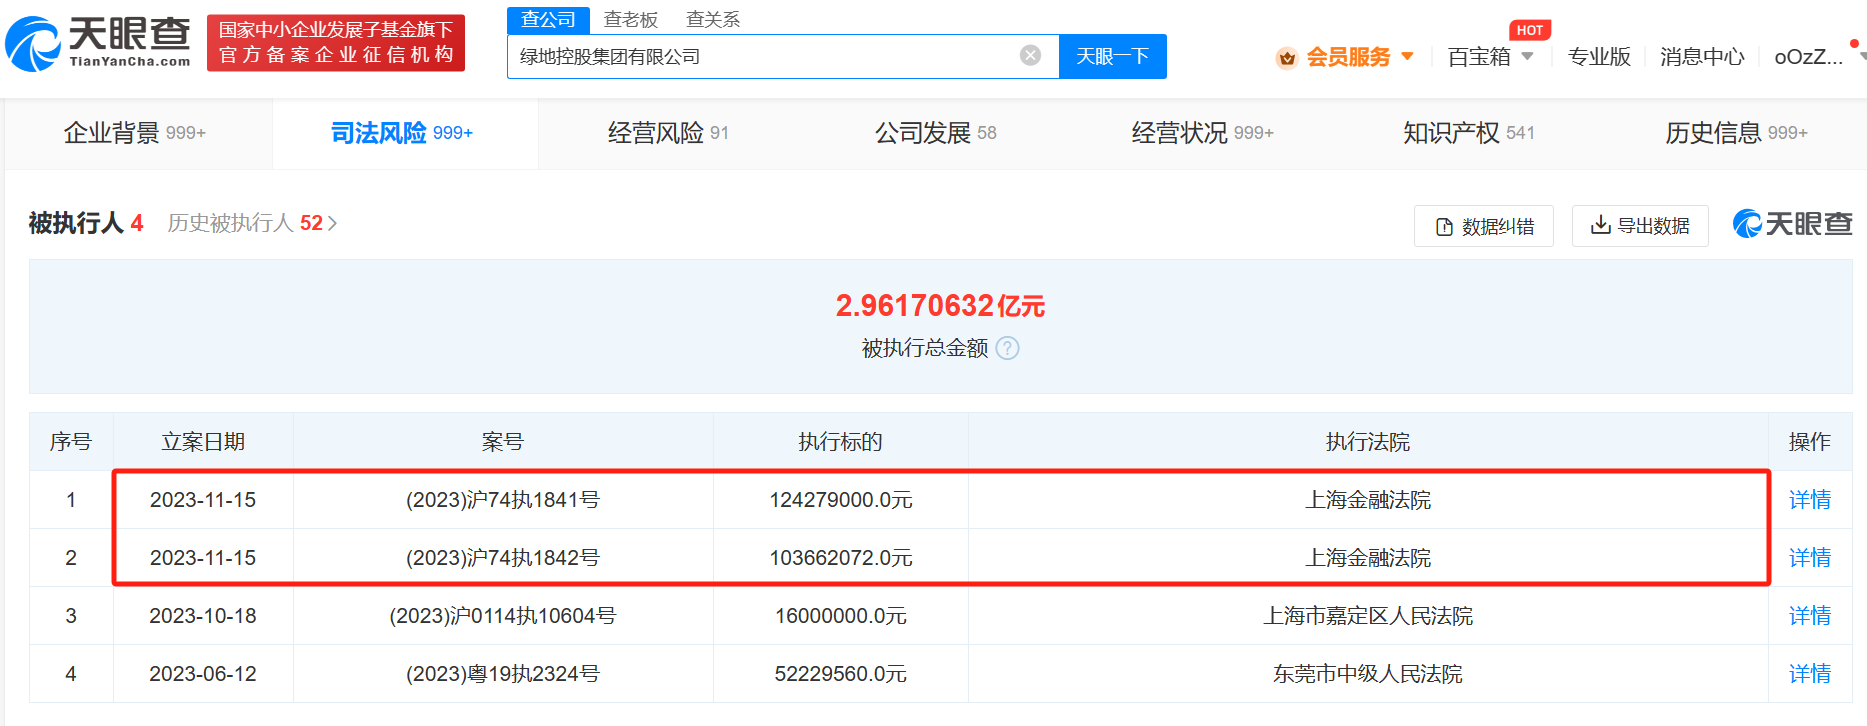Open 详情 for case 沪0114执10604号
Image resolution: width=1867 pixels, height=726 pixels.
pyautogui.click(x=1810, y=616)
